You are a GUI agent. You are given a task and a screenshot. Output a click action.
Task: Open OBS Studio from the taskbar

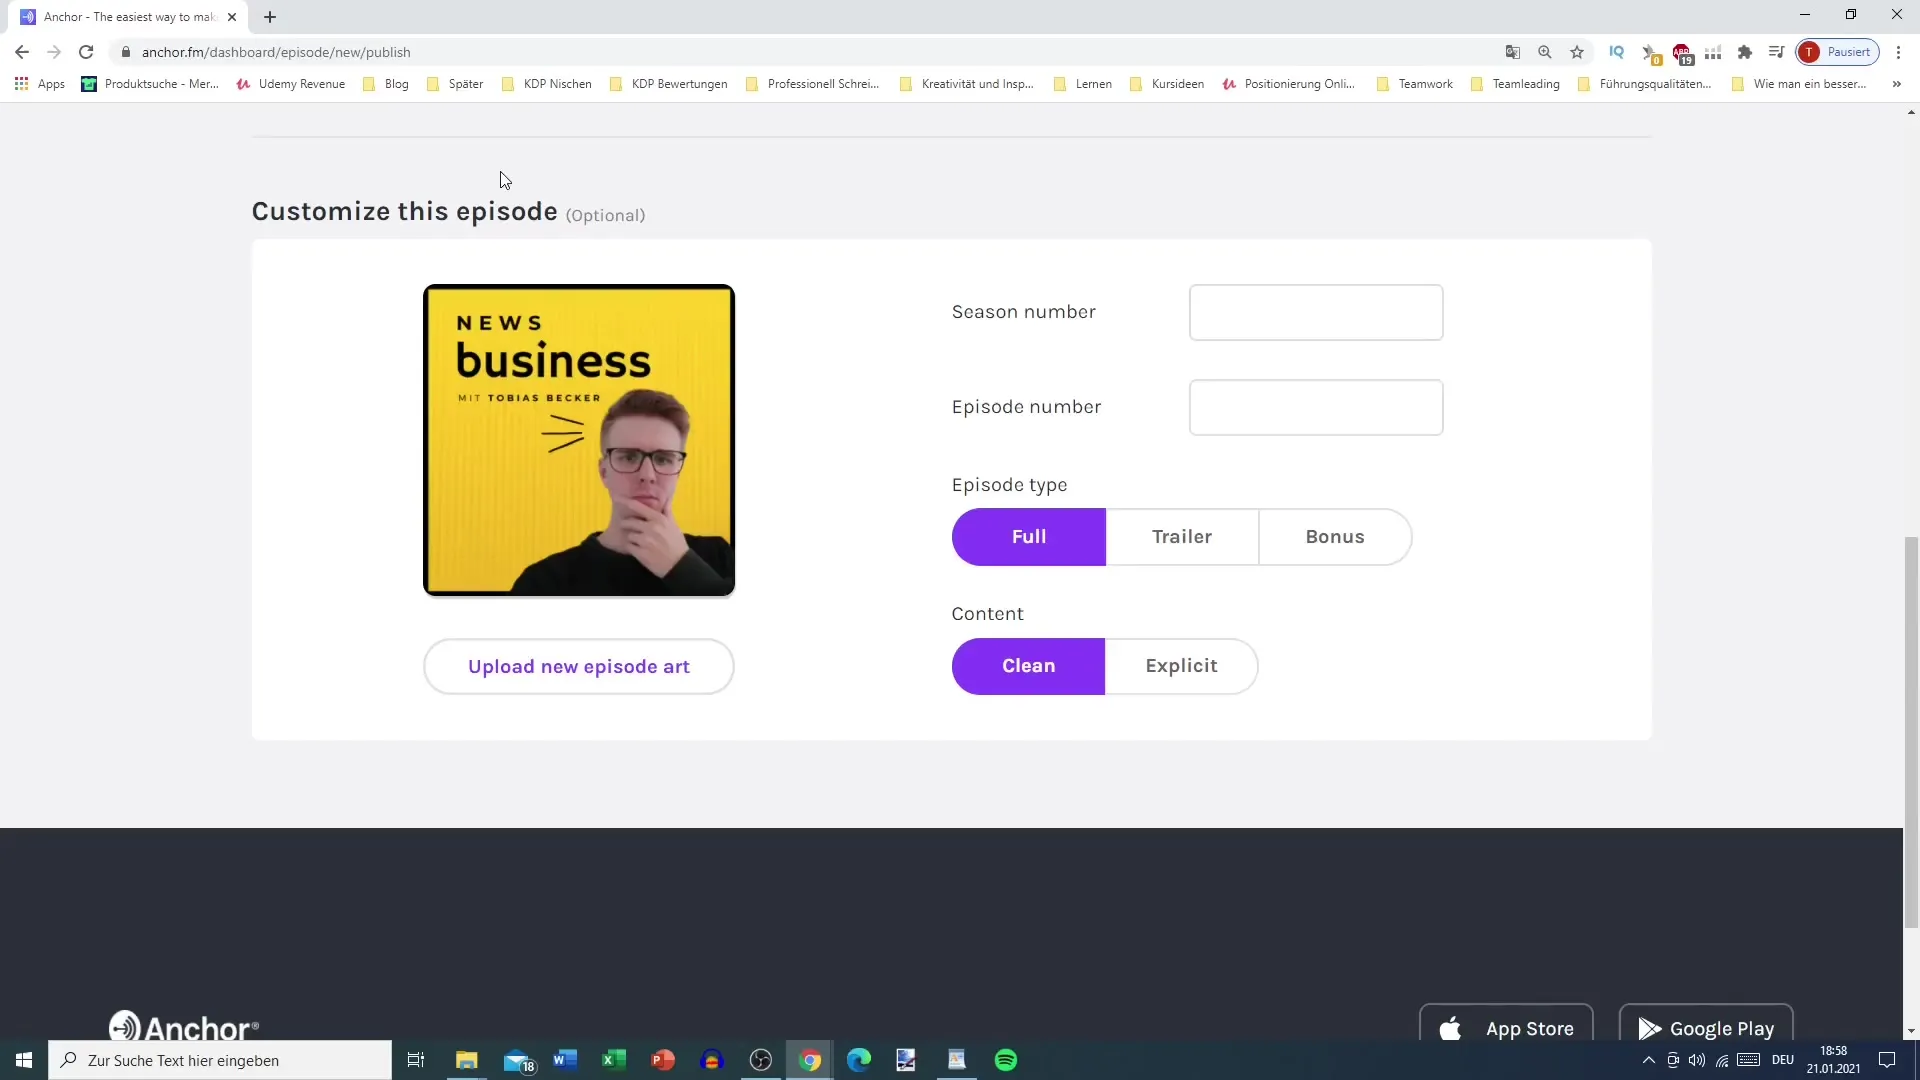[761, 1060]
